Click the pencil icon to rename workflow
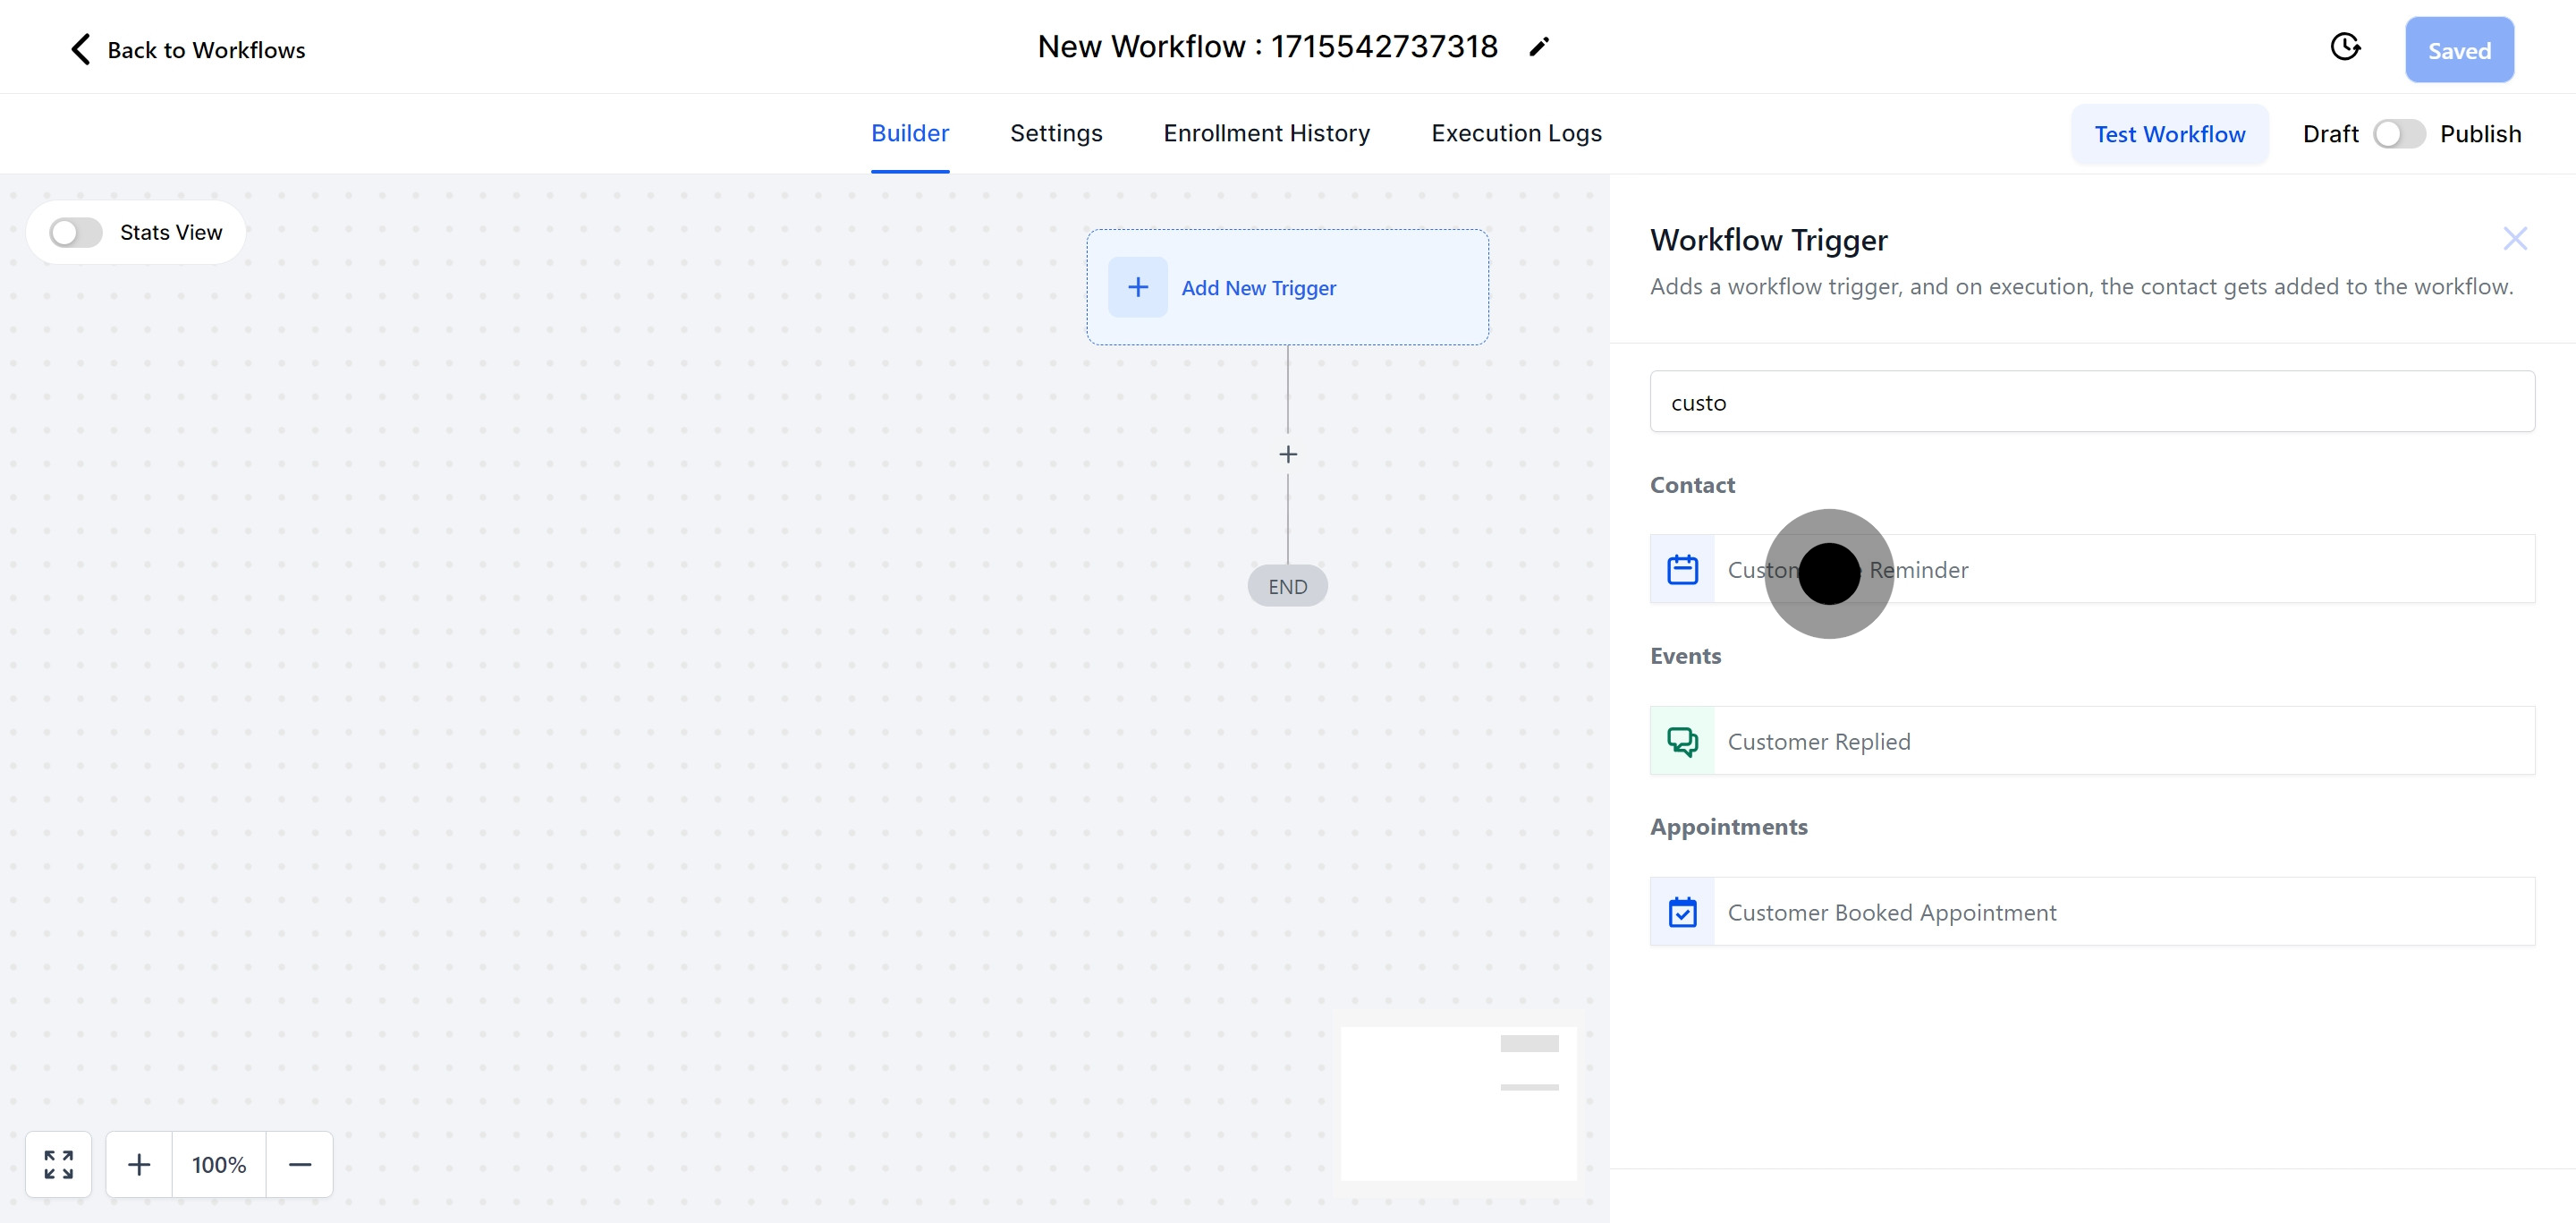2576x1223 pixels. 1539,46
